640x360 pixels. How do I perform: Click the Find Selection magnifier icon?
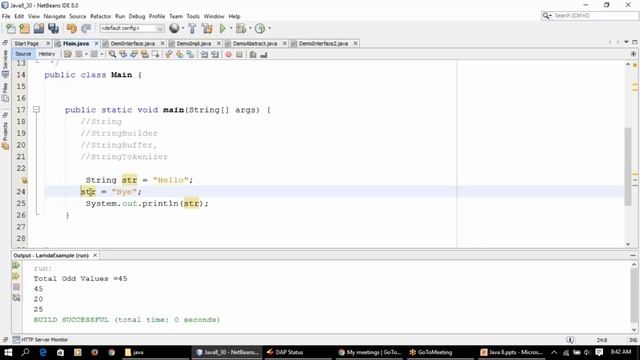[112, 54]
